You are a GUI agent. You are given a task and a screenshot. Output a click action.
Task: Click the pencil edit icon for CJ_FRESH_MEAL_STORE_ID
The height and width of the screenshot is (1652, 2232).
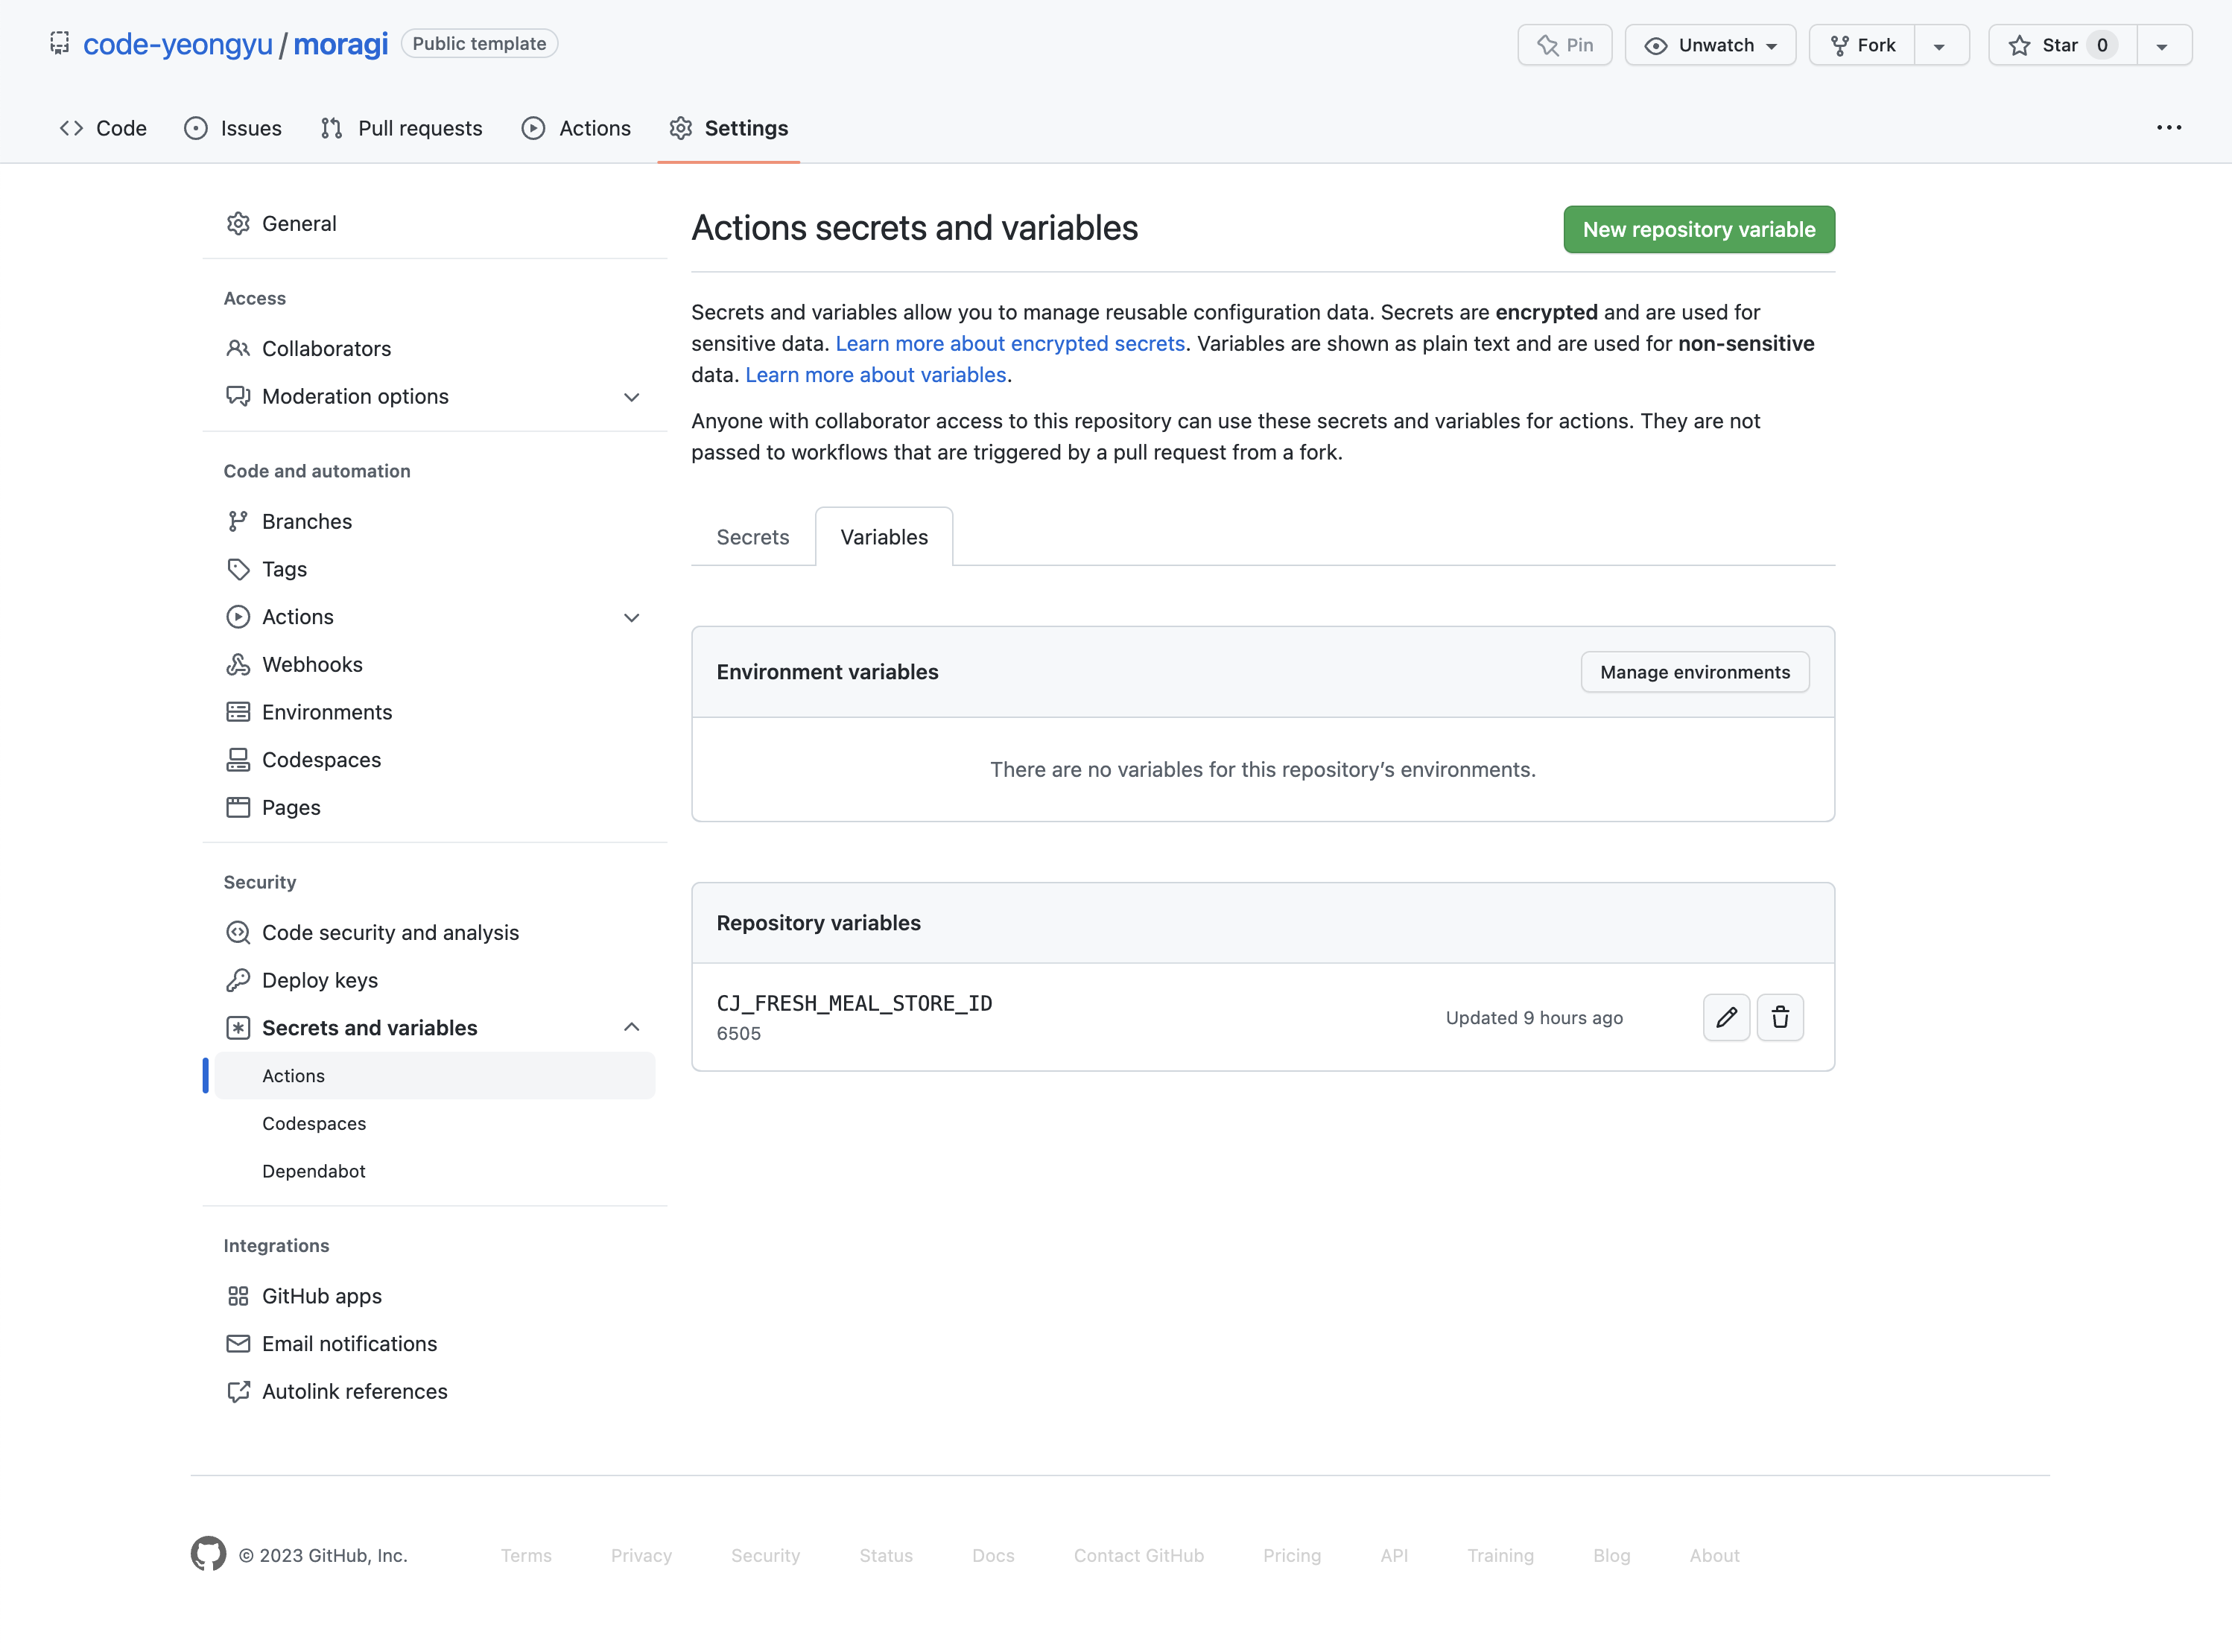point(1726,1017)
